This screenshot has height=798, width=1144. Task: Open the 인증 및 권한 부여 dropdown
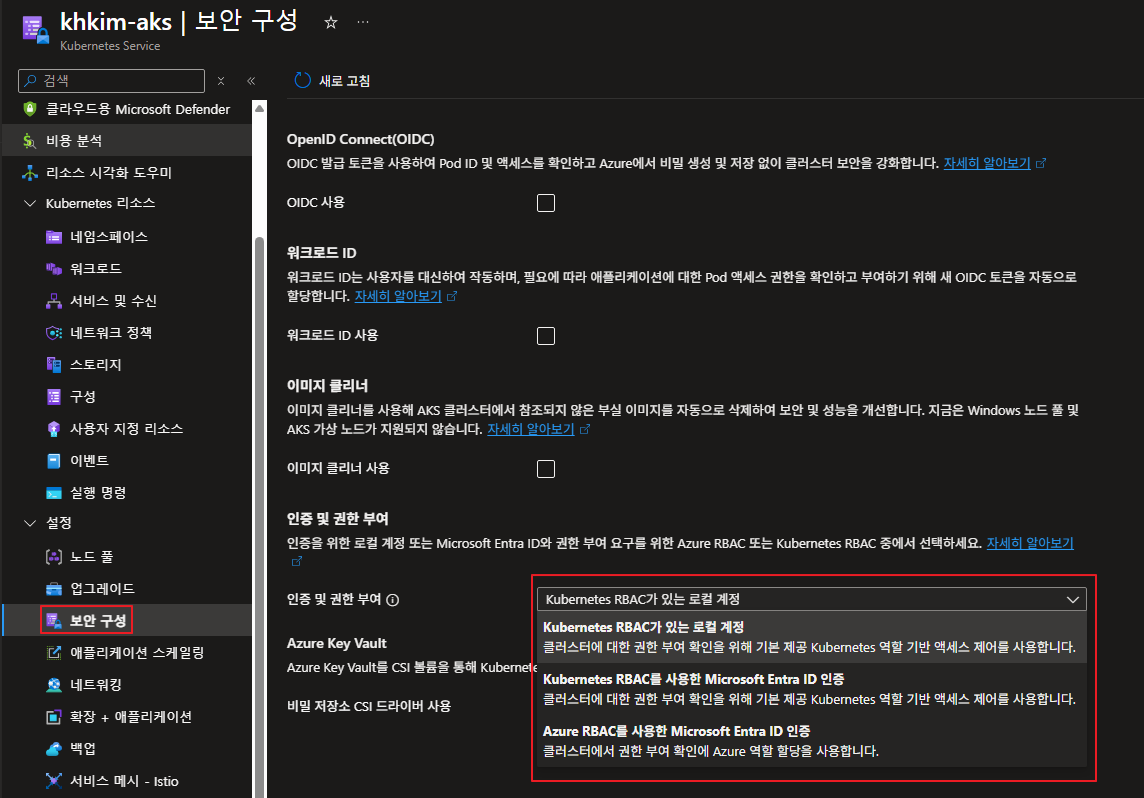pos(811,600)
